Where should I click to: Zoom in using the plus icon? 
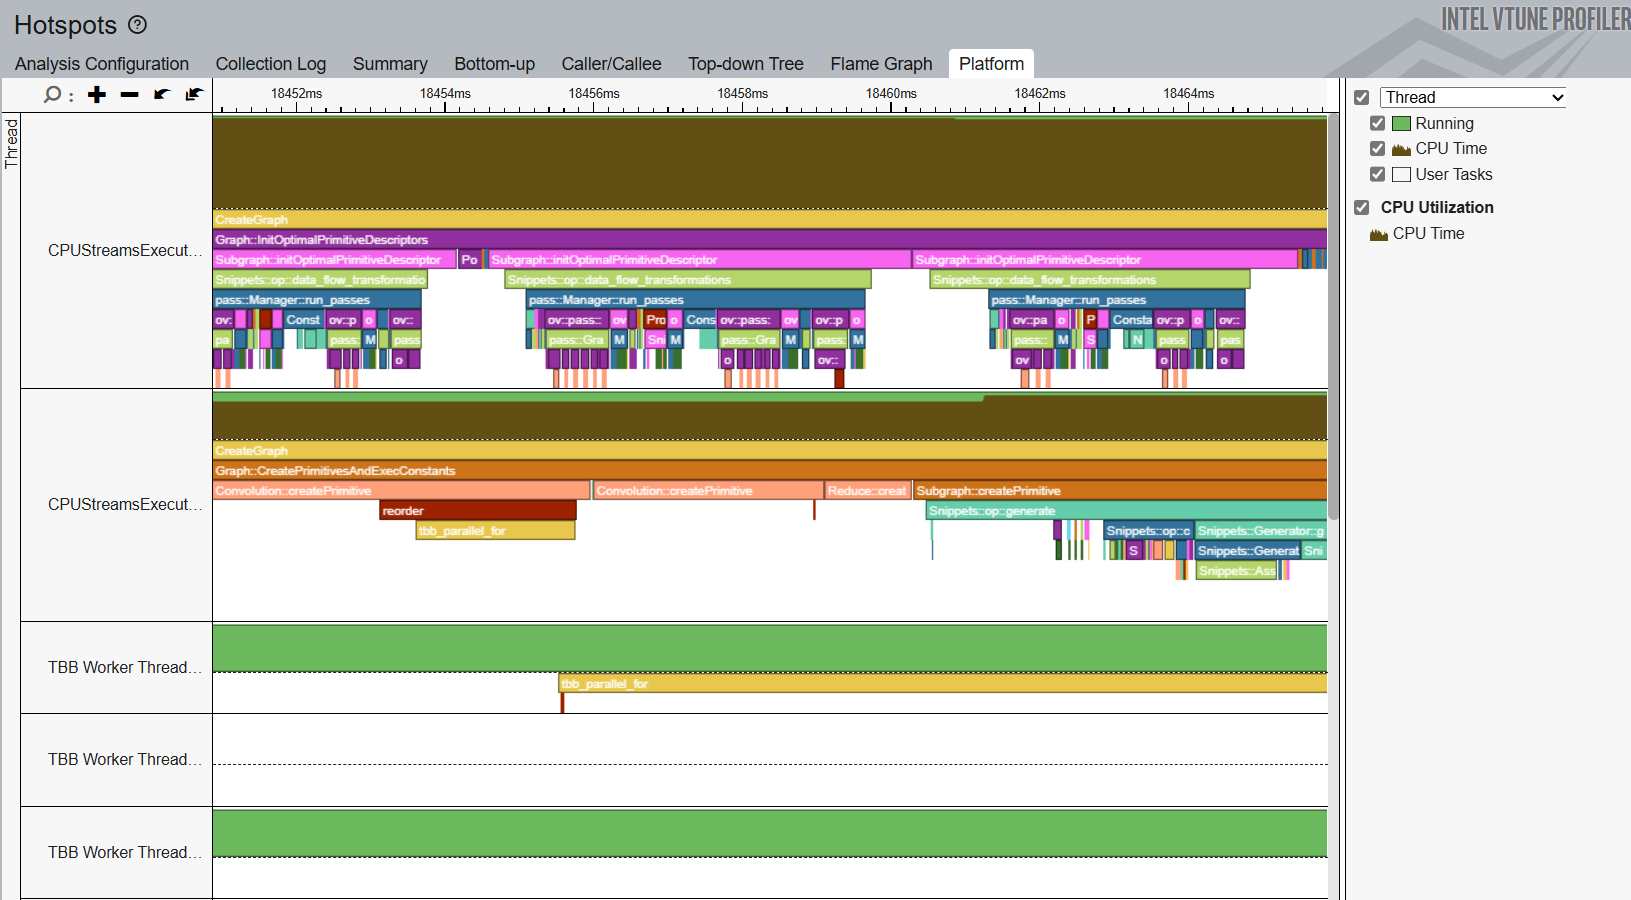(97, 94)
